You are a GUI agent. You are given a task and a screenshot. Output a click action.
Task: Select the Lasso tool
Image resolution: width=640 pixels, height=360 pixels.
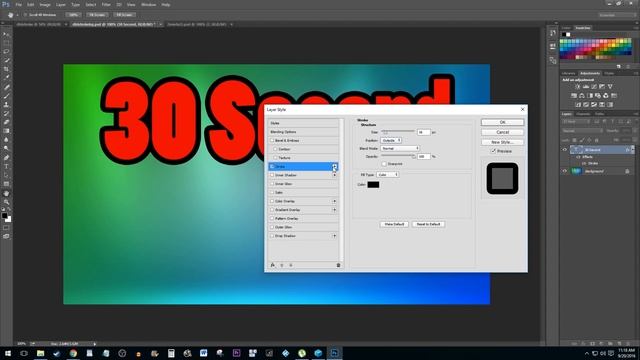6,52
